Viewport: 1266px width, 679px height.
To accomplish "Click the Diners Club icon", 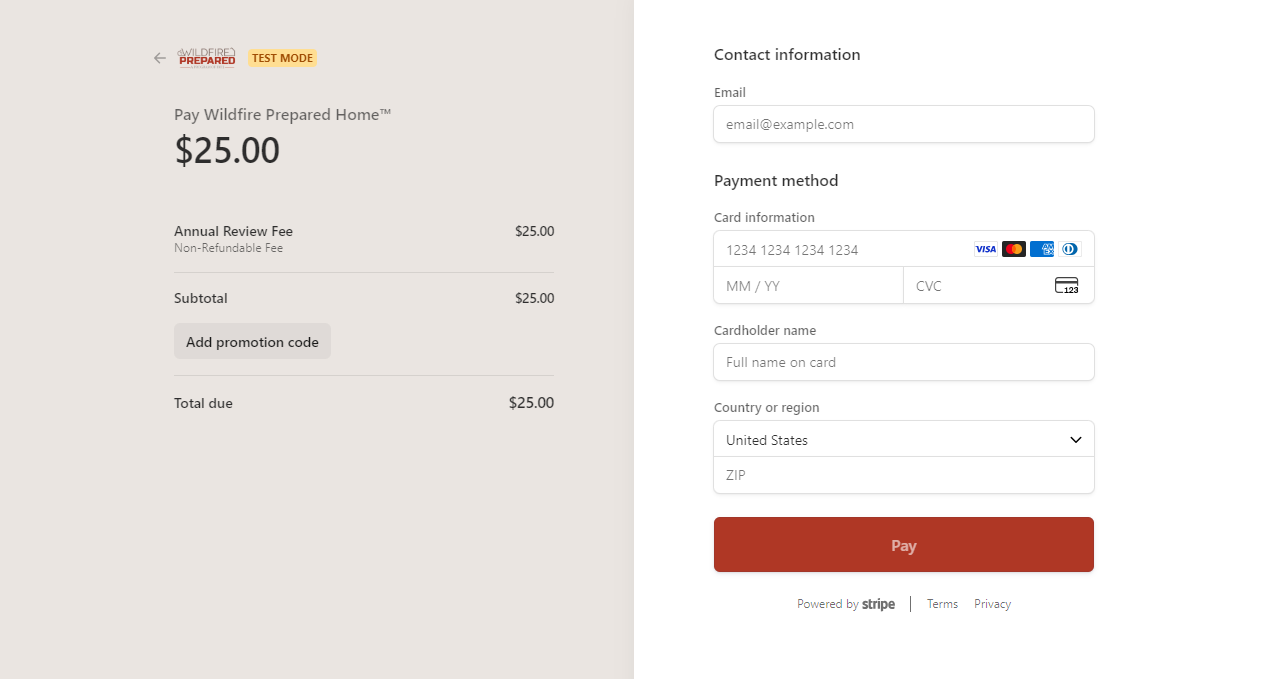I will click(1070, 249).
